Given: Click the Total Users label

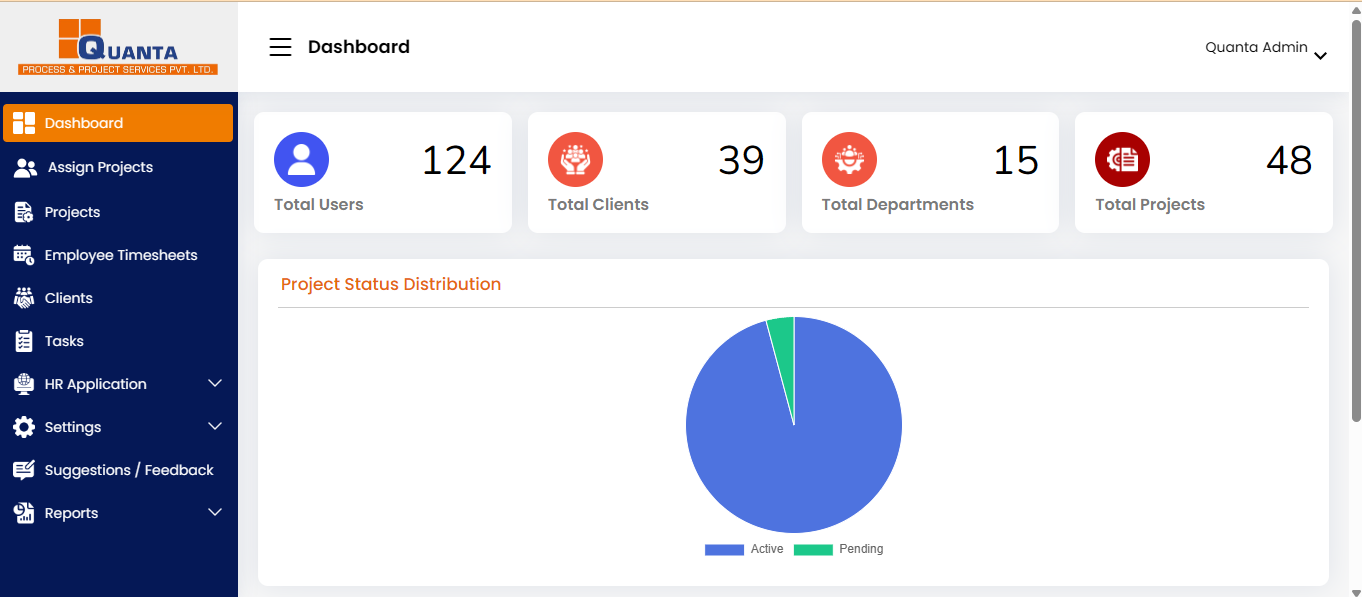Looking at the screenshot, I should tap(319, 204).
